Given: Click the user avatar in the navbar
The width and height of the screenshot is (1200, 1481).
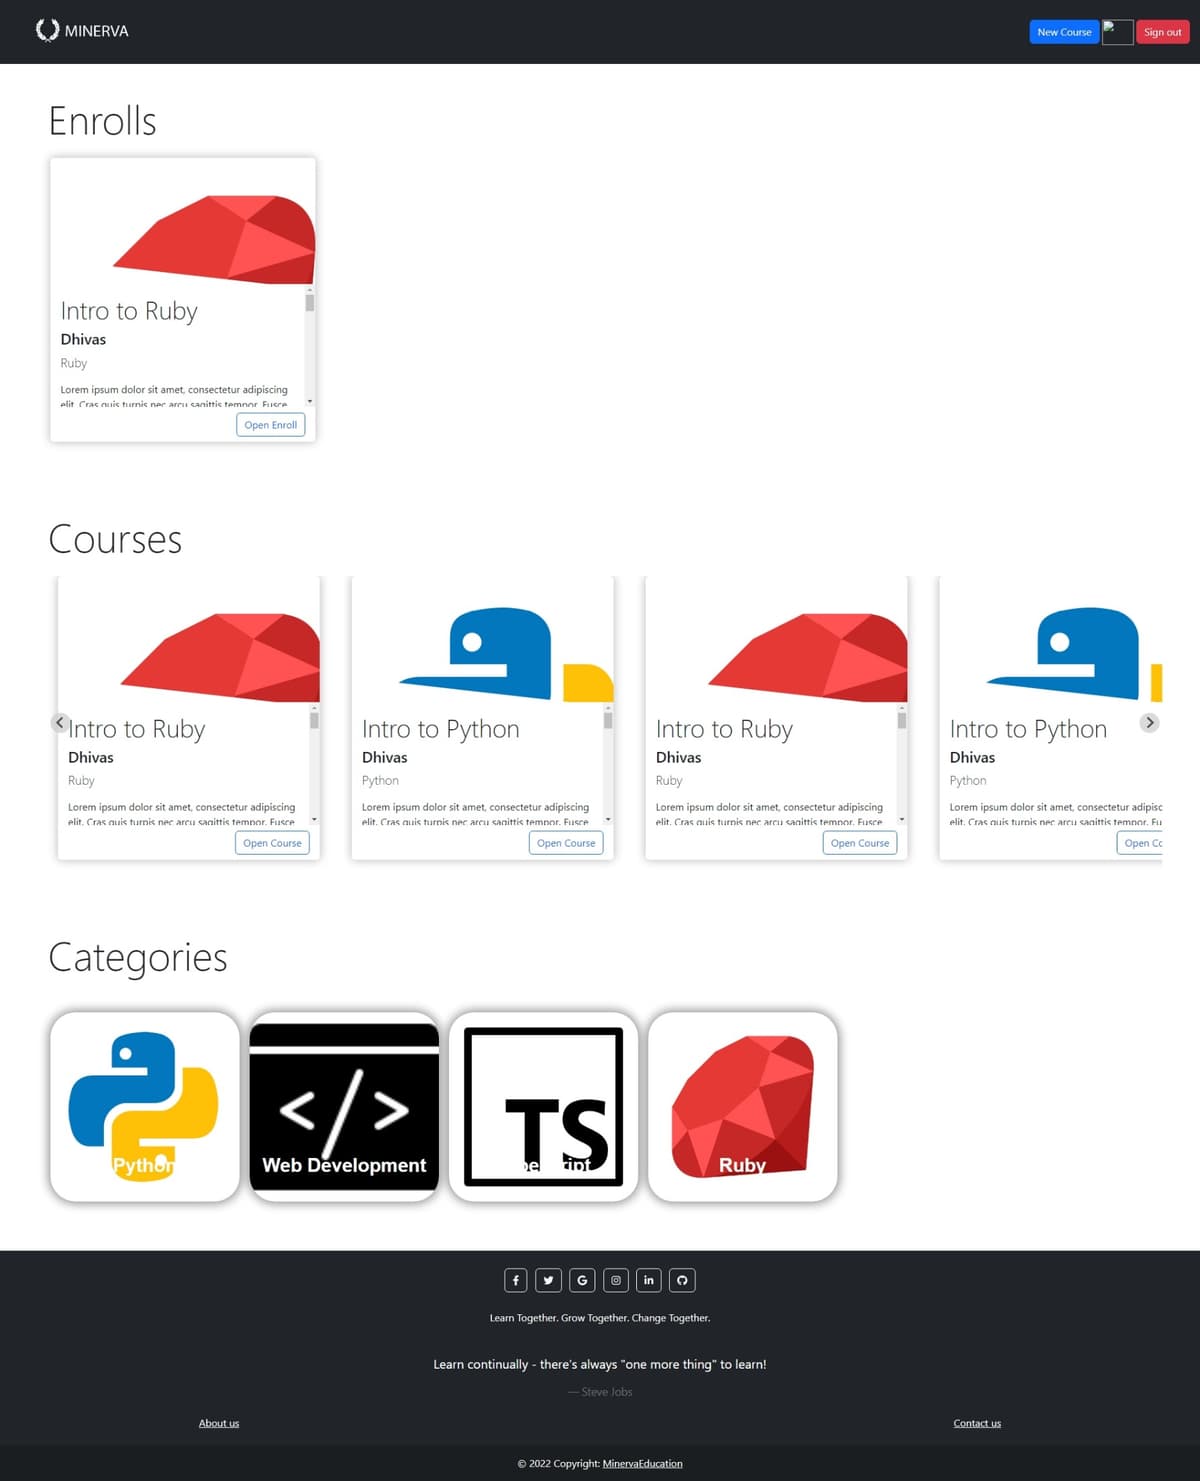Looking at the screenshot, I should point(1117,31).
